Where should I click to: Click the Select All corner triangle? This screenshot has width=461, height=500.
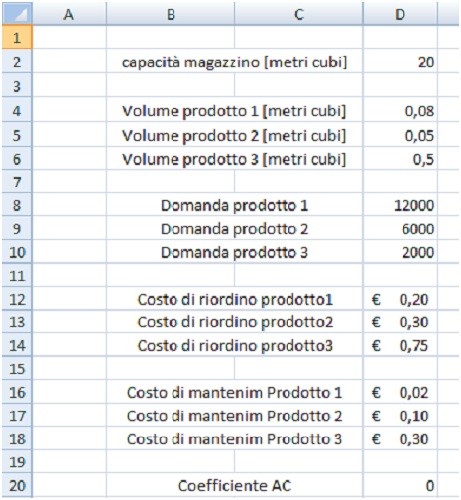pos(17,14)
